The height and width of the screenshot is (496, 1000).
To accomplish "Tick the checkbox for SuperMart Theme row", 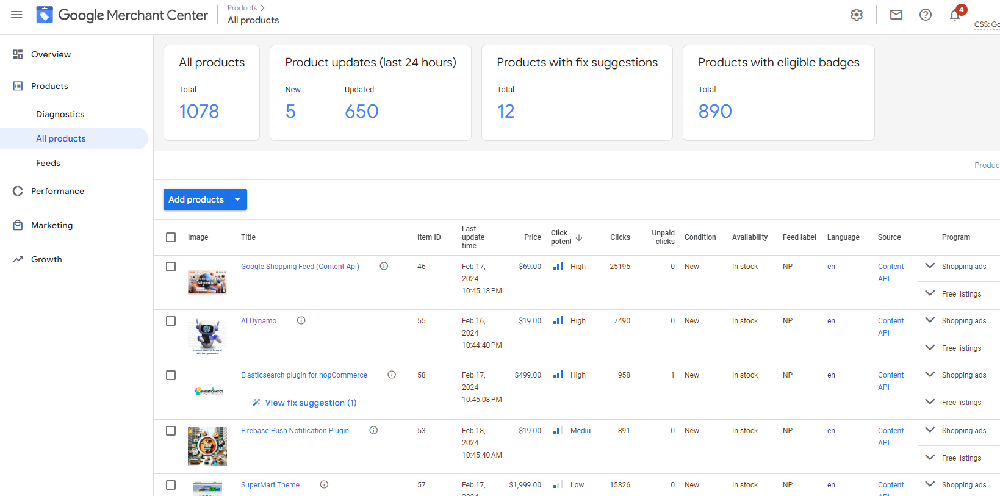I will tap(171, 485).
